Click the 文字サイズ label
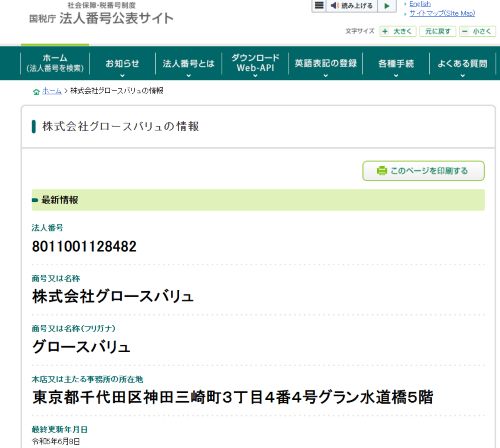The image size is (500, 448). tap(360, 31)
